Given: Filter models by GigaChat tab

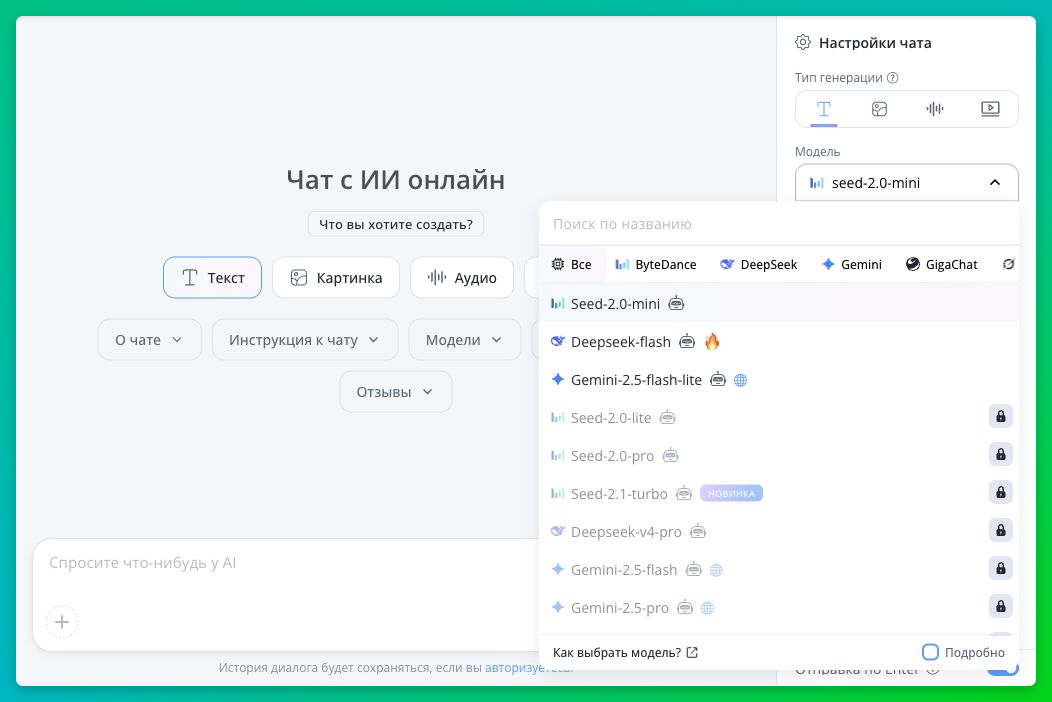Looking at the screenshot, I should tap(942, 264).
